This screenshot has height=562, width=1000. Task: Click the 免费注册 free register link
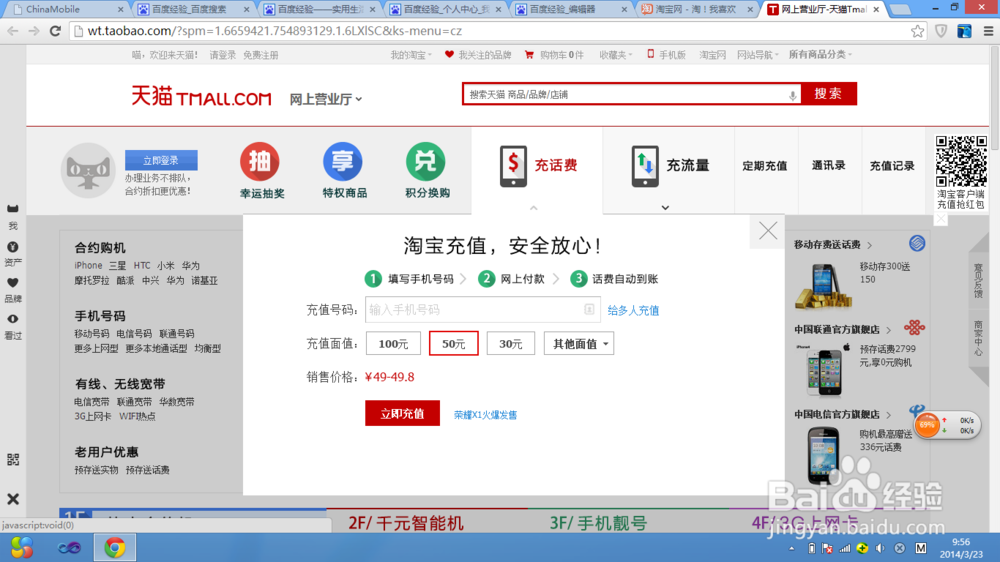[x=261, y=55]
